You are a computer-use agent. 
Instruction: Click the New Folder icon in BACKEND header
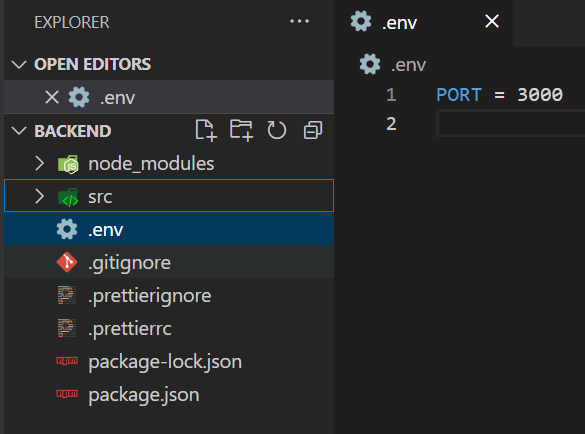pos(241,131)
